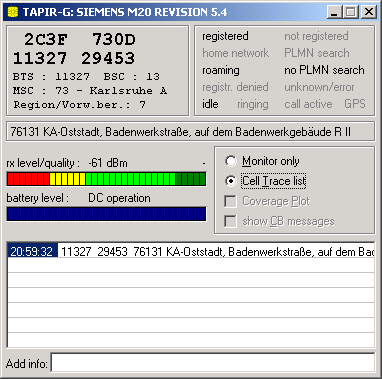Screen dimensions: 382x379
Task: Click the hex cell ID 2C3F
Action: (46, 40)
